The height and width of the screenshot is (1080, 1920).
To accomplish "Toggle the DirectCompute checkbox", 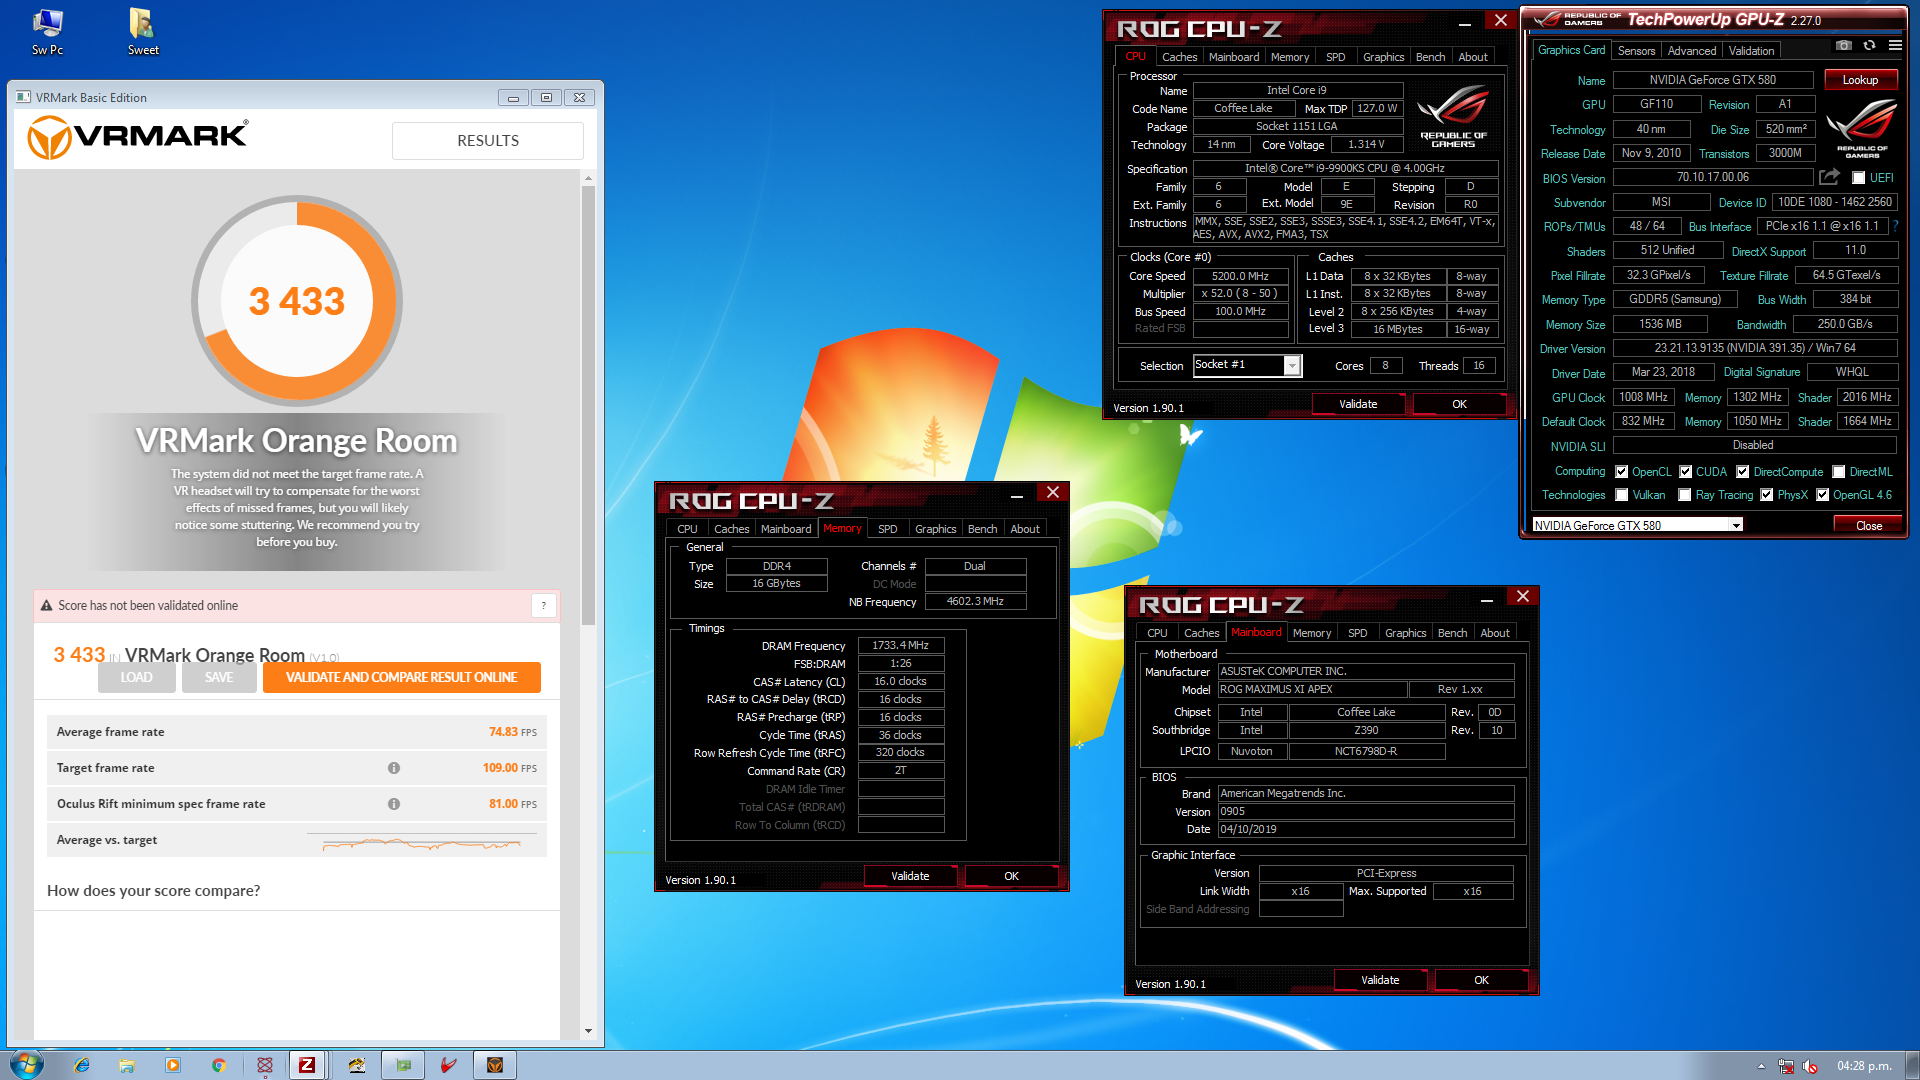I will point(1743,472).
